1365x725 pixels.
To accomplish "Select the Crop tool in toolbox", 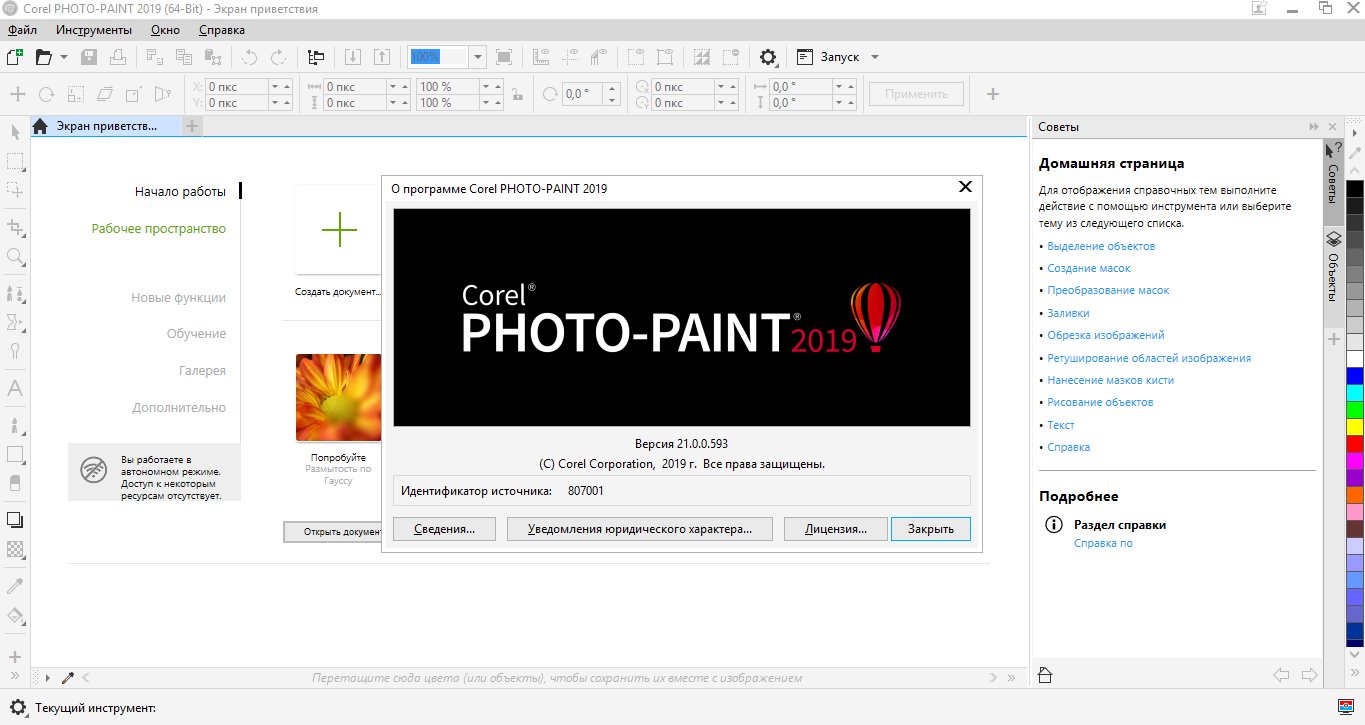I will 15,227.
